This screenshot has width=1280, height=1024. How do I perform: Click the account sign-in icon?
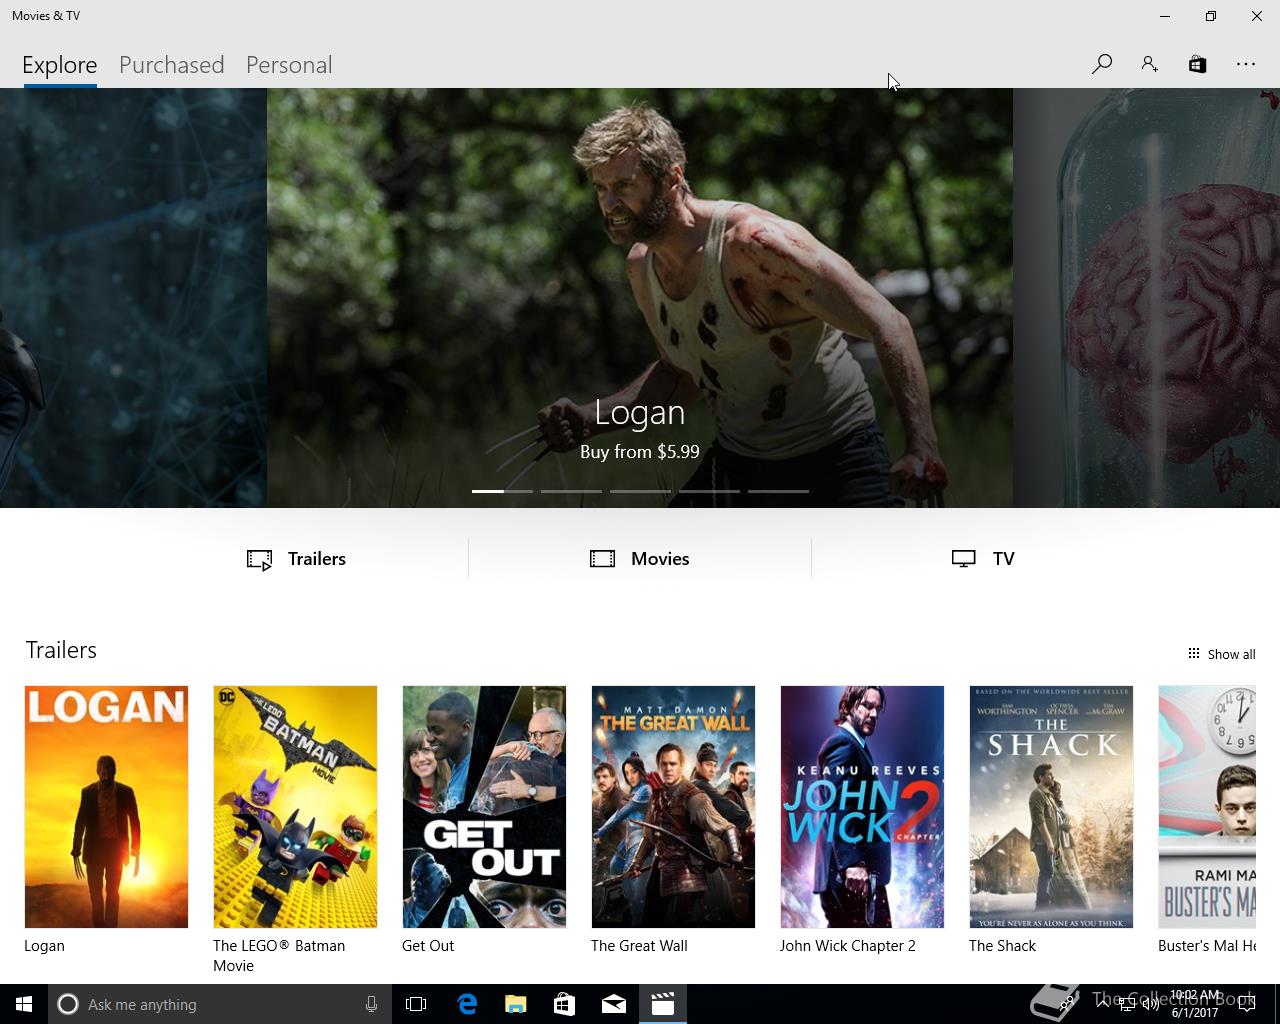coord(1149,64)
